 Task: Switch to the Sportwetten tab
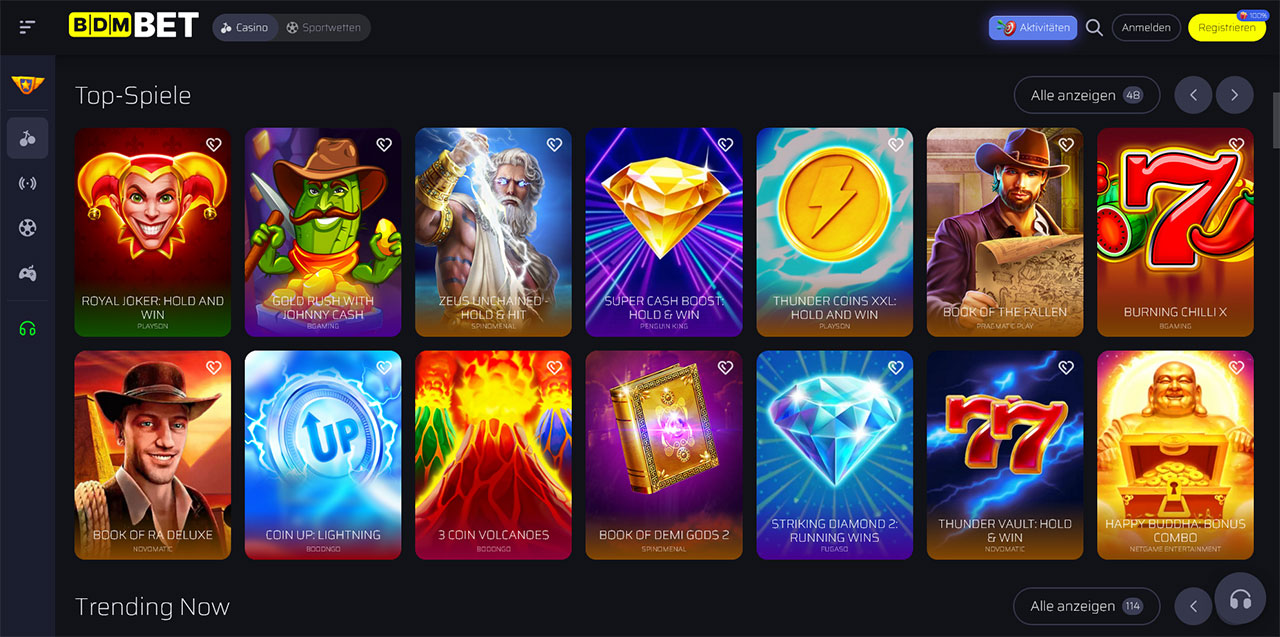pyautogui.click(x=323, y=27)
